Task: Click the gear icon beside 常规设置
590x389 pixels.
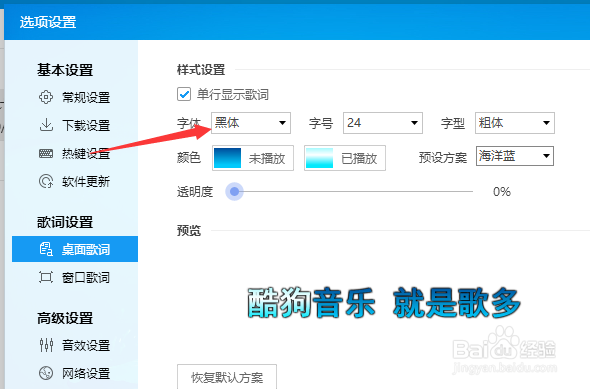Action: click(x=46, y=97)
